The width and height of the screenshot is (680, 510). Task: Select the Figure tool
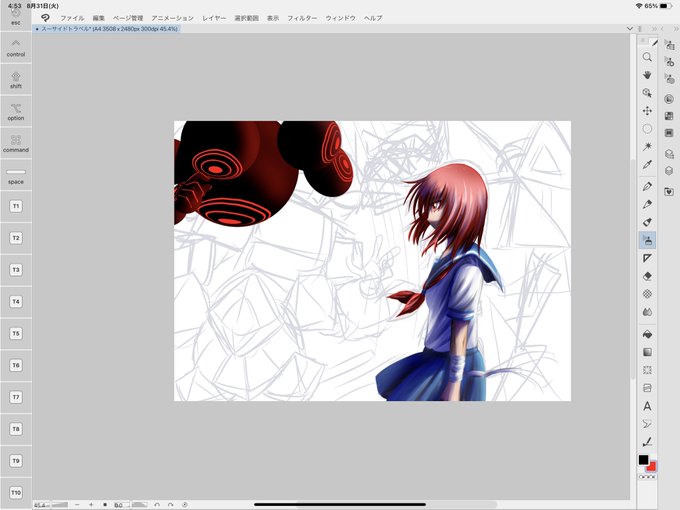(x=647, y=370)
